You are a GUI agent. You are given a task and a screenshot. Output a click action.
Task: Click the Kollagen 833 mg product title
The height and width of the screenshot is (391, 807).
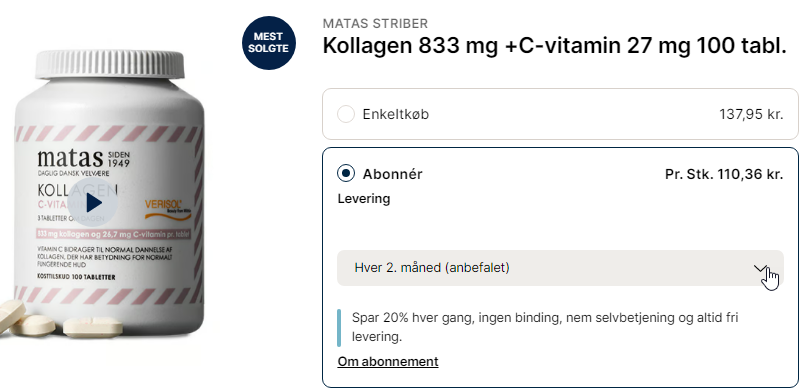554,47
